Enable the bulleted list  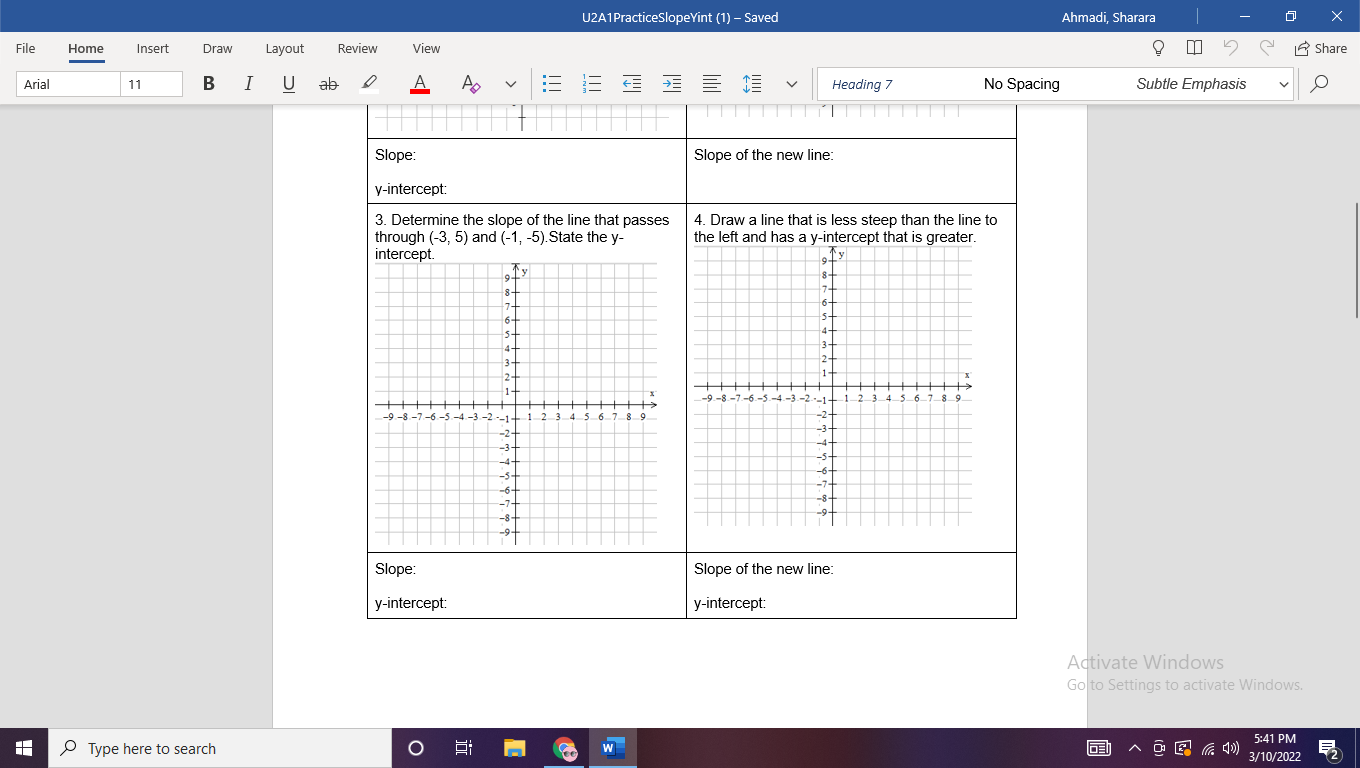tap(551, 84)
